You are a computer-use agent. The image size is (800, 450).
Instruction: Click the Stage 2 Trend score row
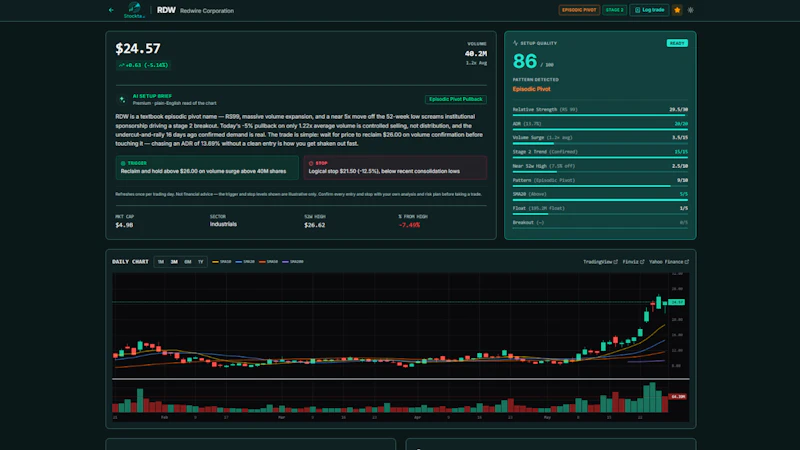pos(600,152)
